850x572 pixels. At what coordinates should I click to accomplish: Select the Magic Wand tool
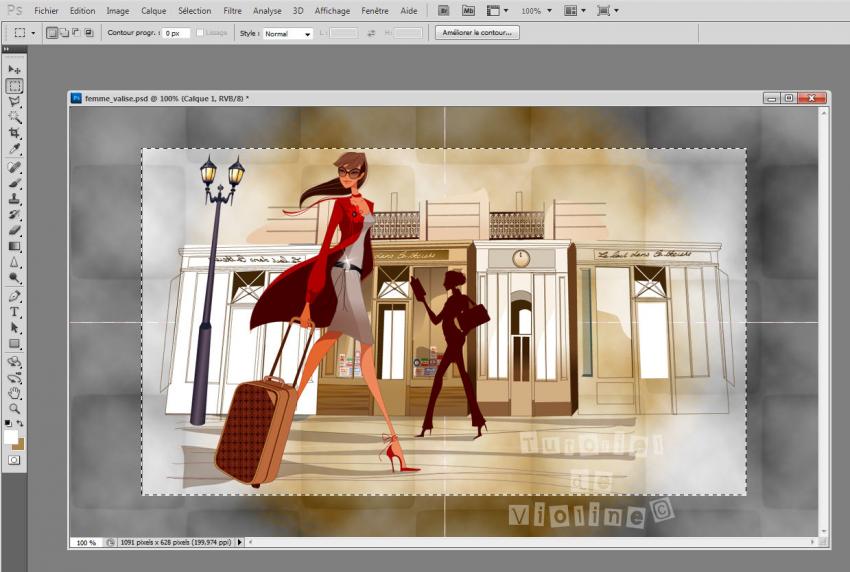point(15,117)
